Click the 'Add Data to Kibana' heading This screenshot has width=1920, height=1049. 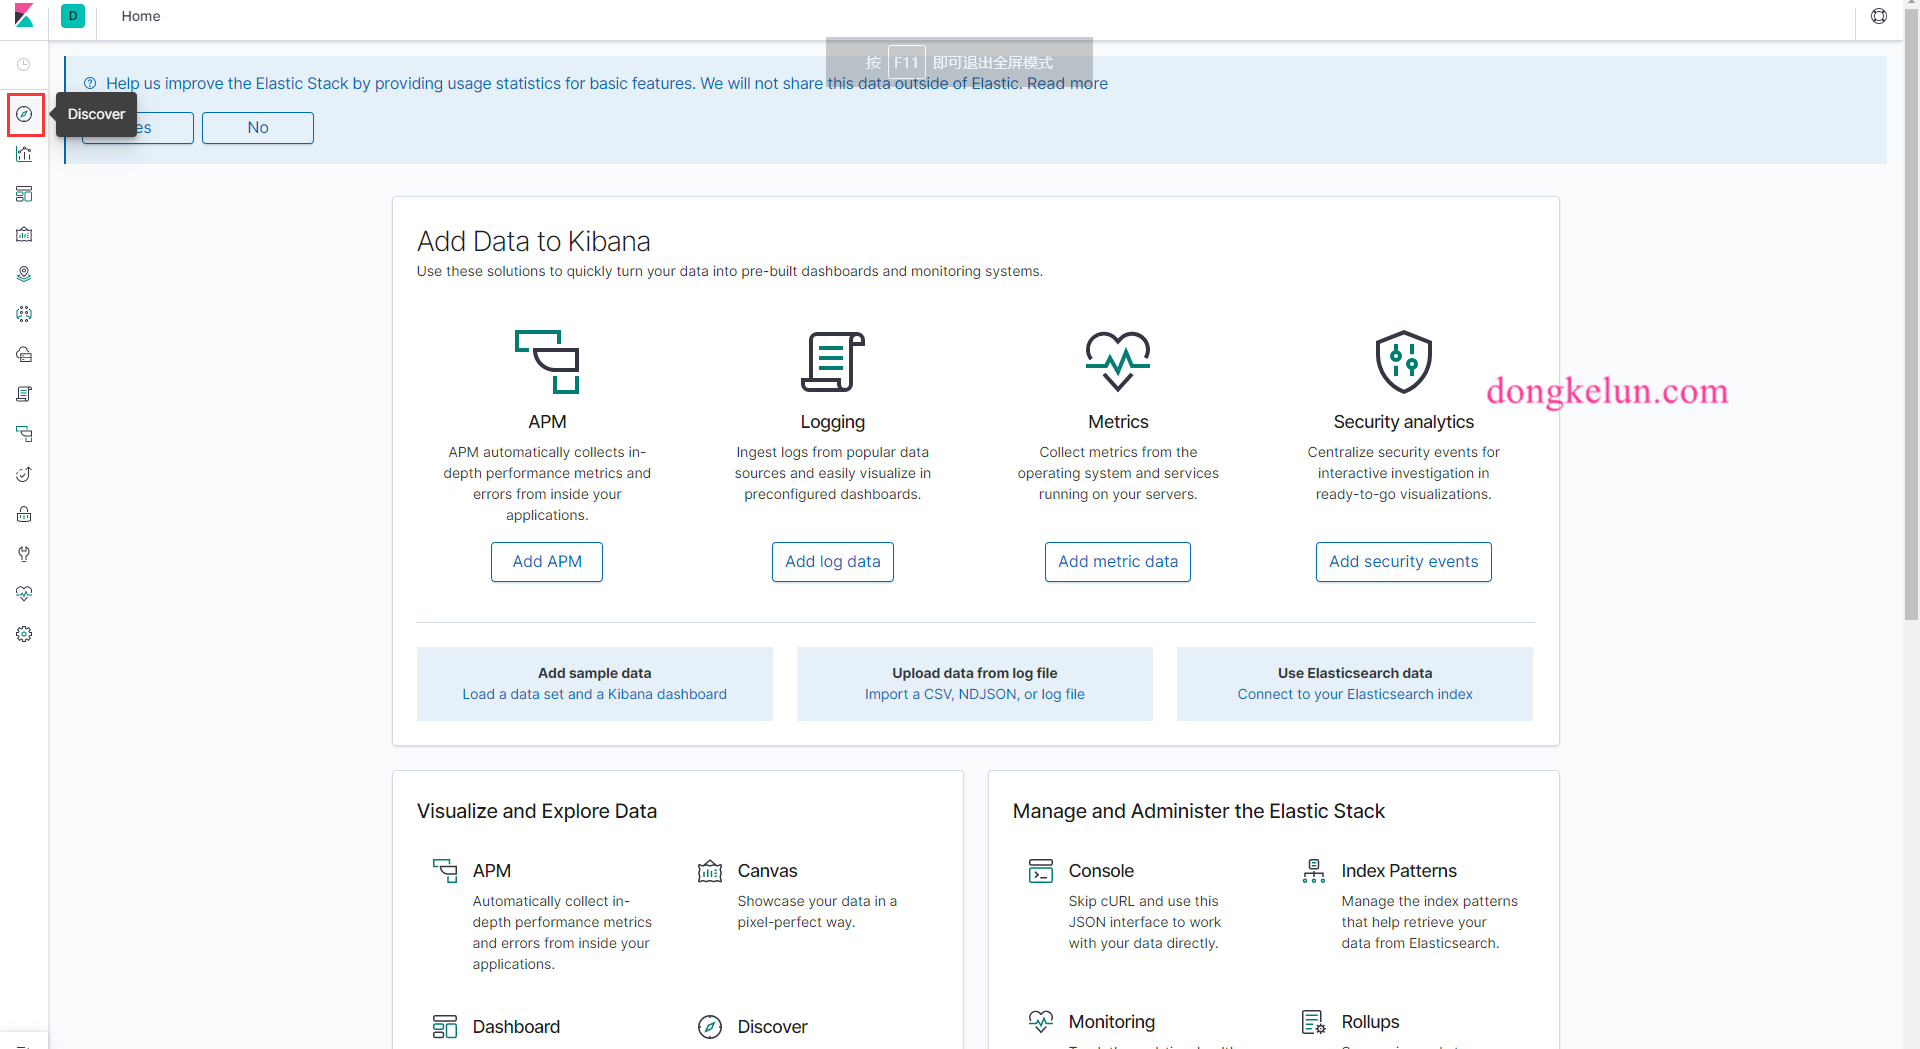pos(534,241)
